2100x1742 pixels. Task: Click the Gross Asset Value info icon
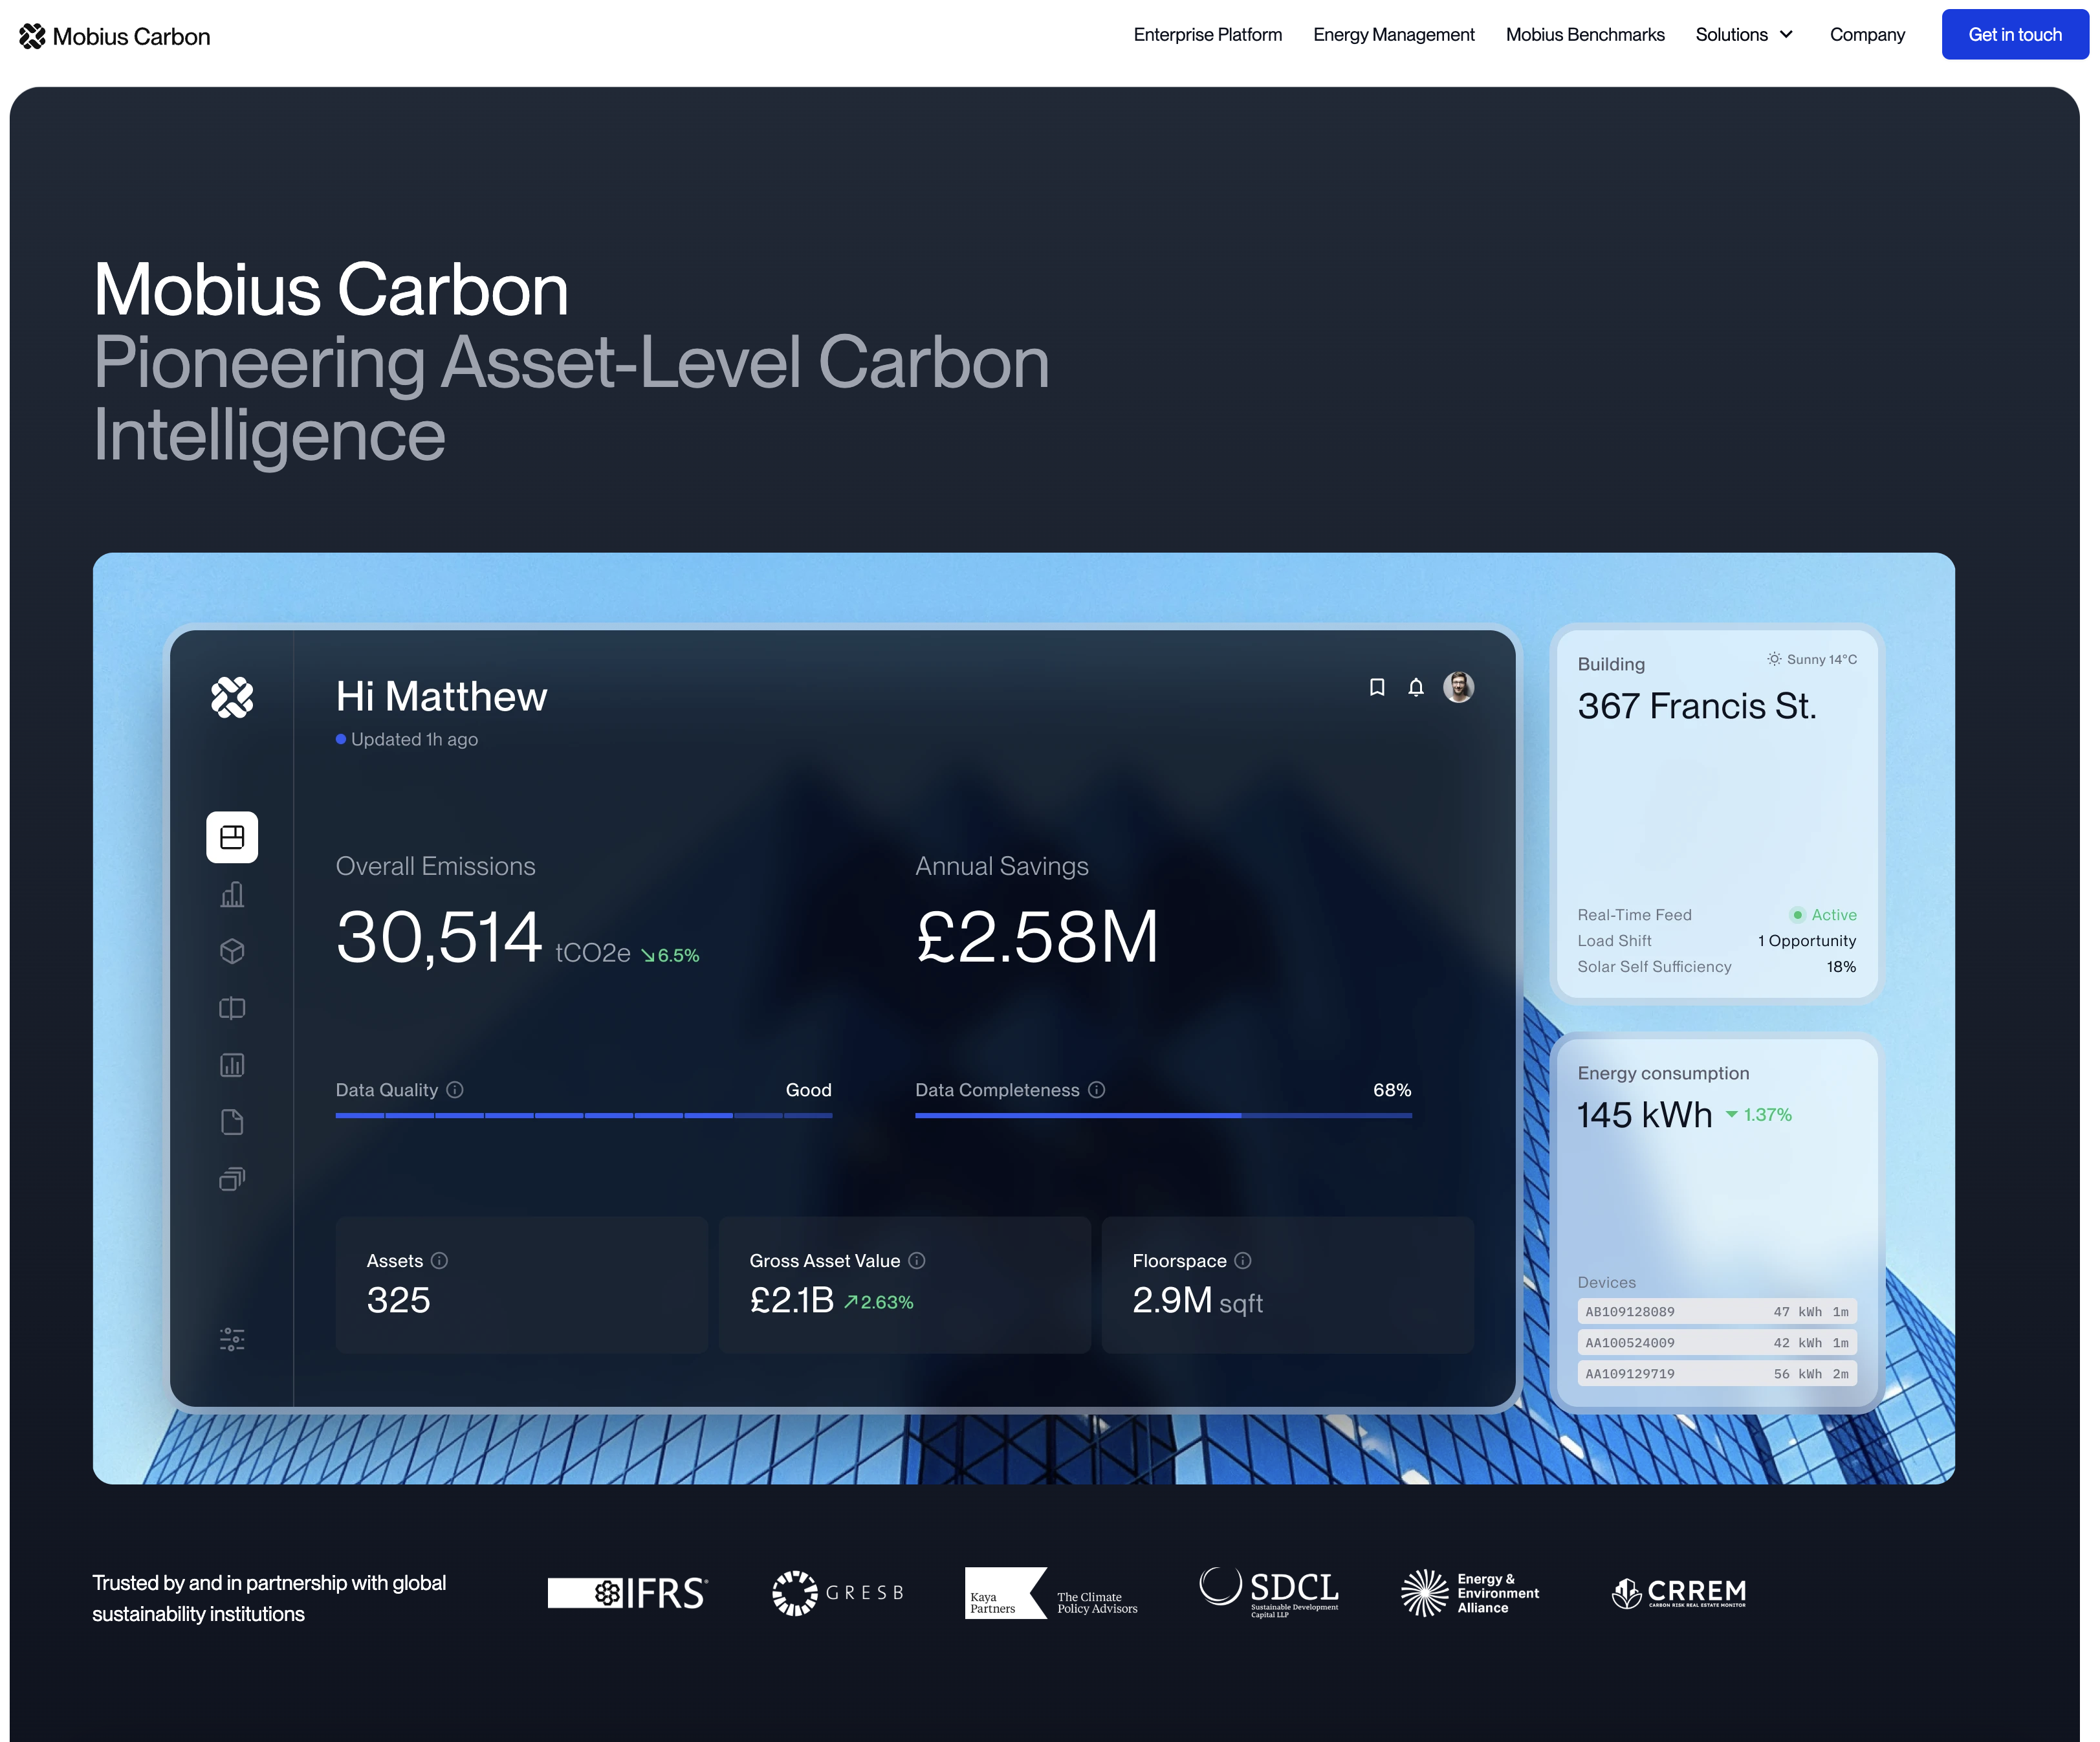pos(917,1261)
